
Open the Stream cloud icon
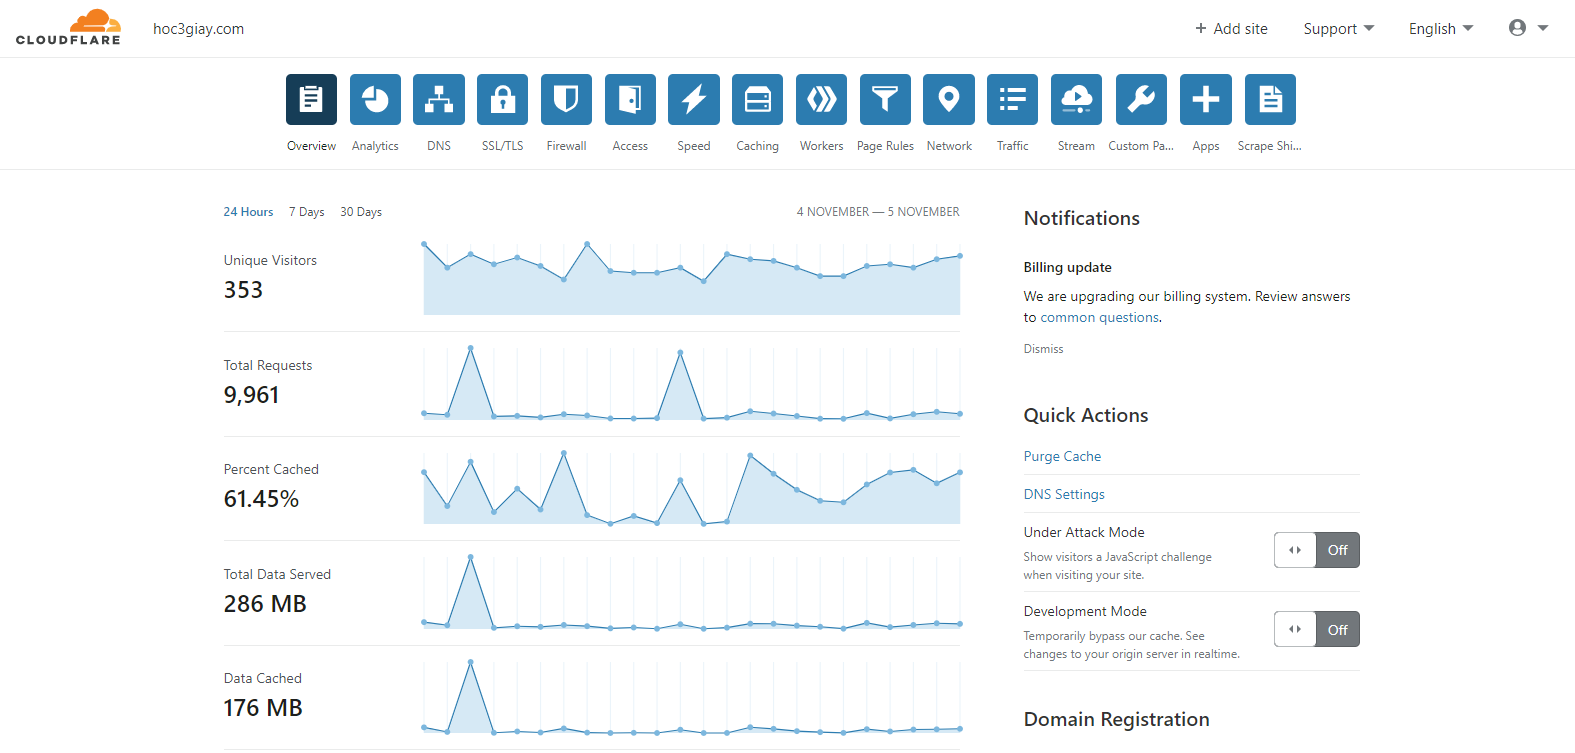(x=1076, y=100)
